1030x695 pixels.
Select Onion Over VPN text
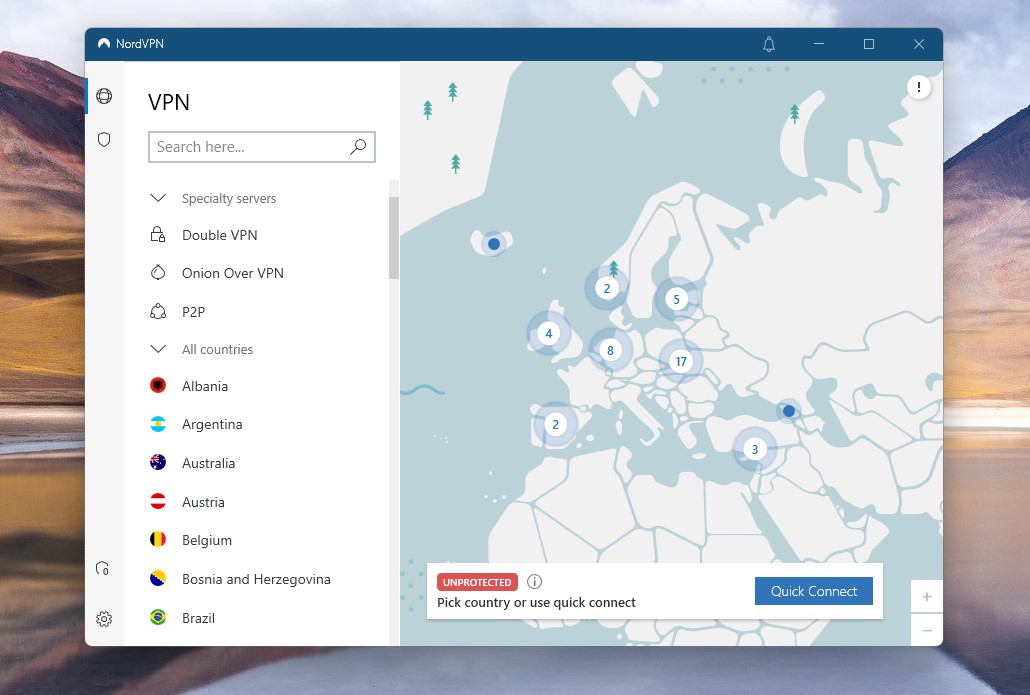(x=233, y=273)
